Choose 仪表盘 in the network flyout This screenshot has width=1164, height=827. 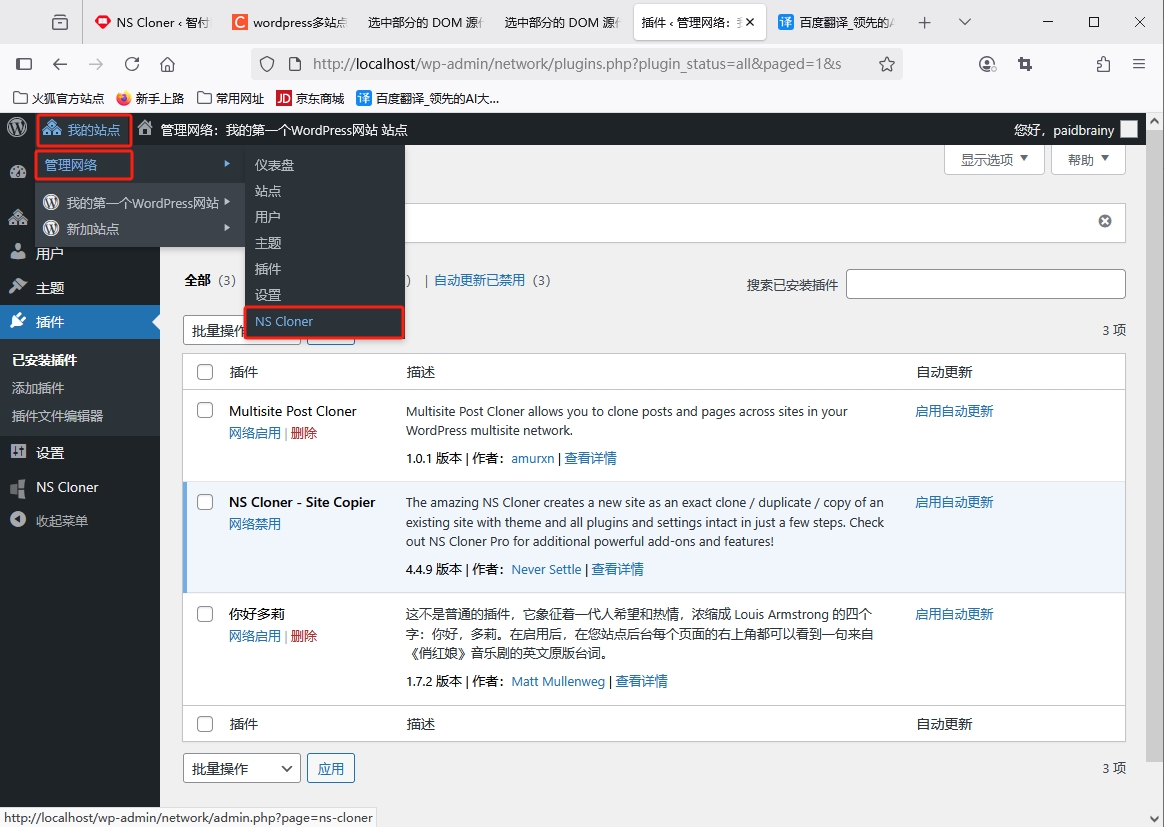(275, 165)
